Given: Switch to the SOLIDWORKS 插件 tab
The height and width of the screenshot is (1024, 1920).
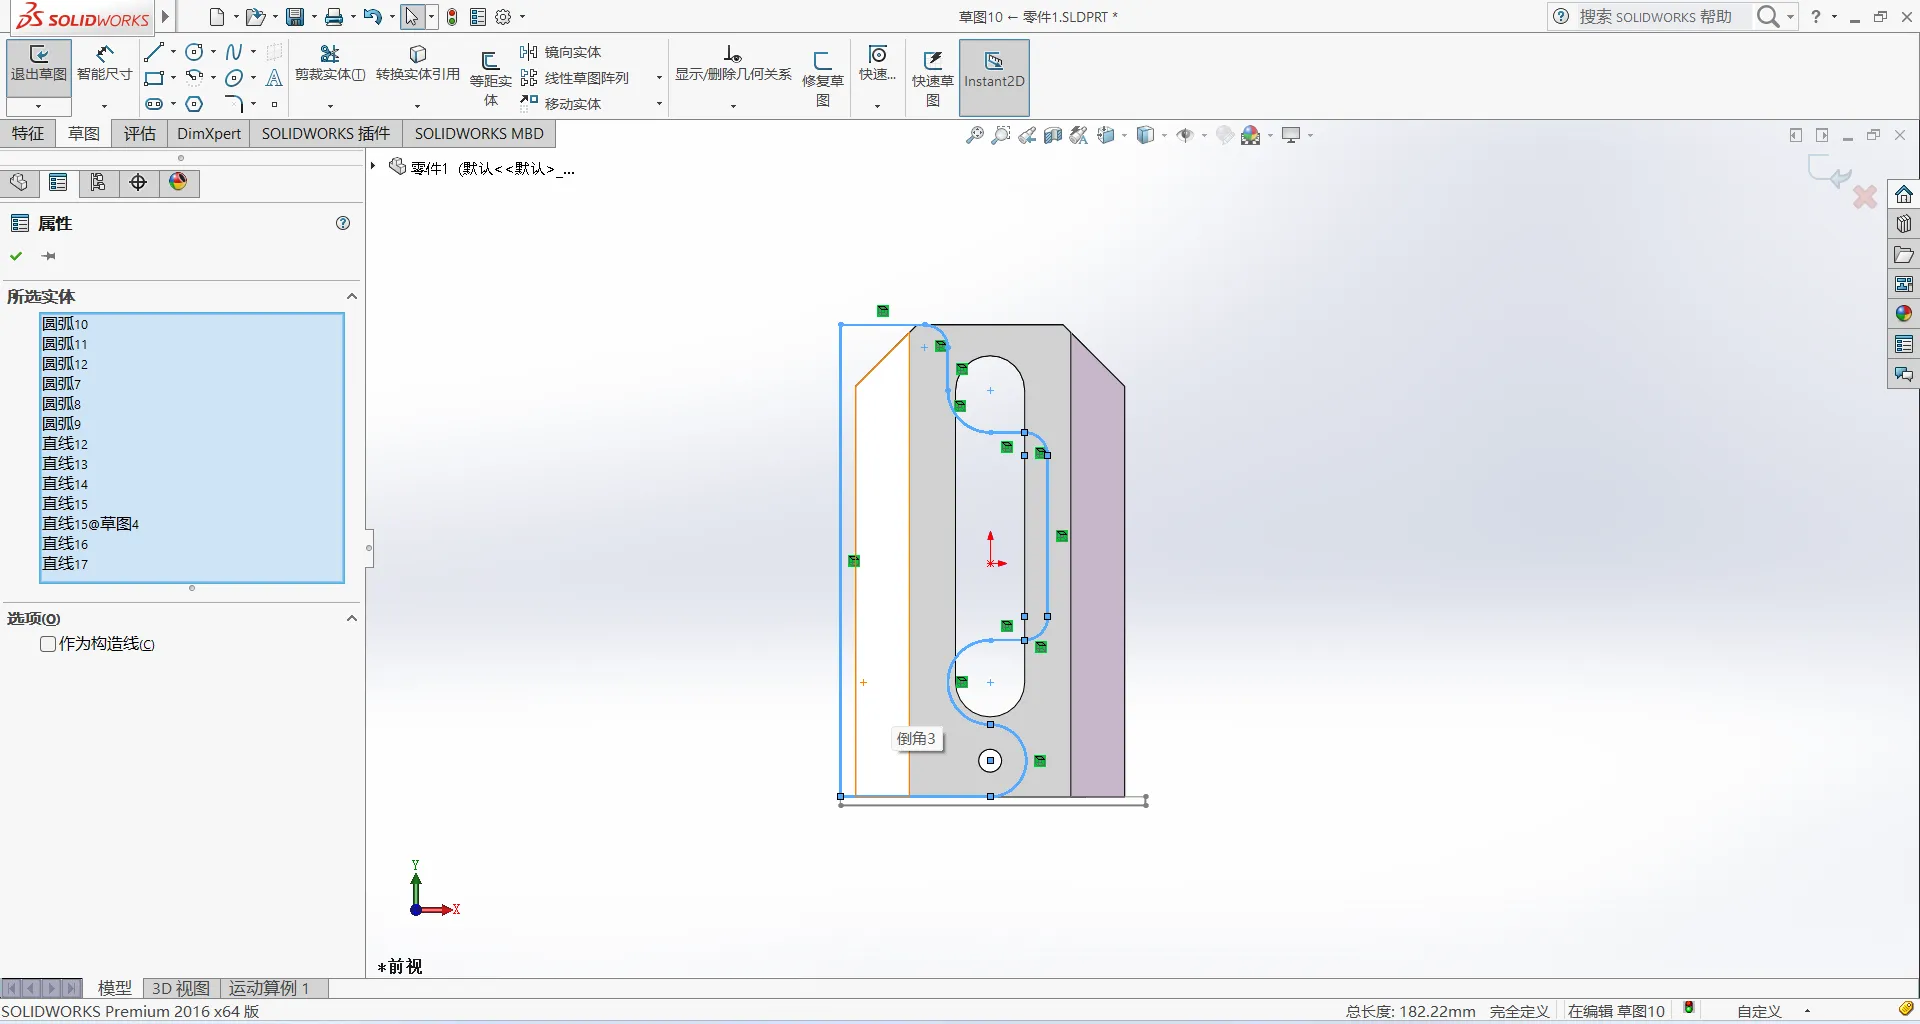Looking at the screenshot, I should pyautogui.click(x=326, y=134).
